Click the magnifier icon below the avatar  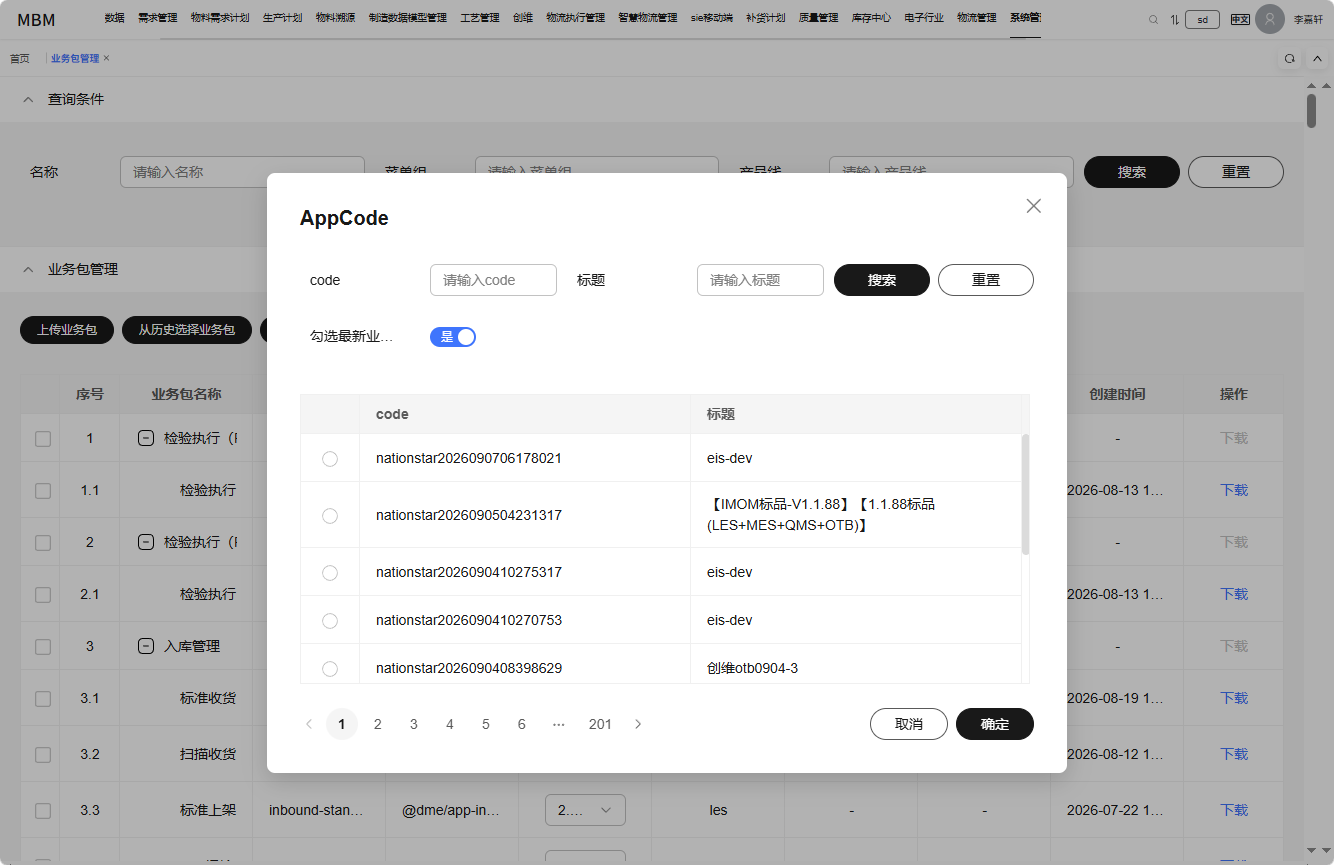1289,58
